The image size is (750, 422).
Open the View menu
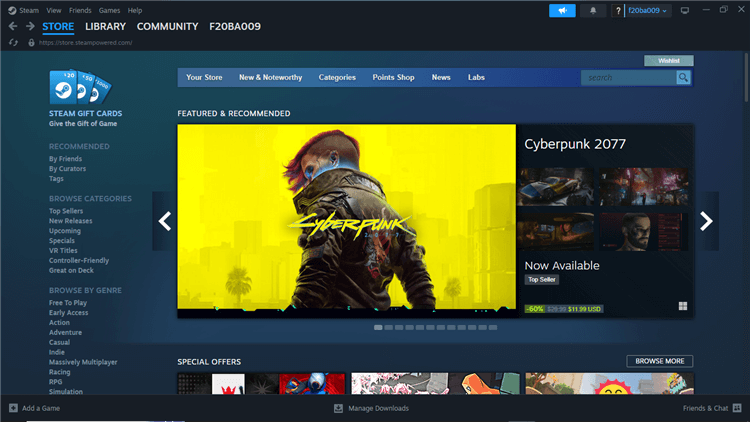point(54,10)
